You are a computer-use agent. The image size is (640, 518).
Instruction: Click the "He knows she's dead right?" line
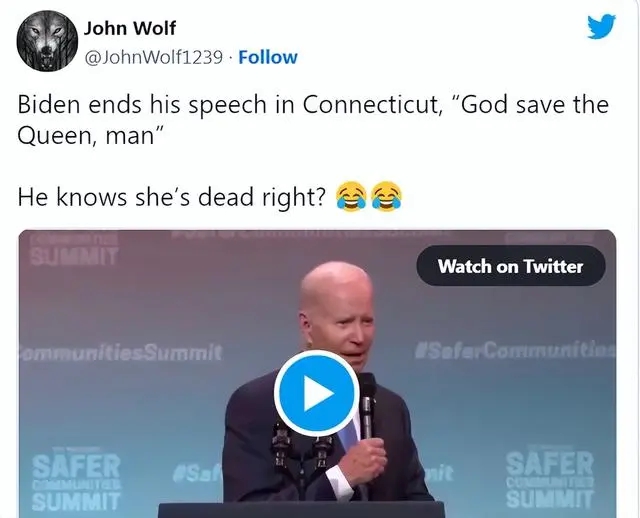[171, 198]
